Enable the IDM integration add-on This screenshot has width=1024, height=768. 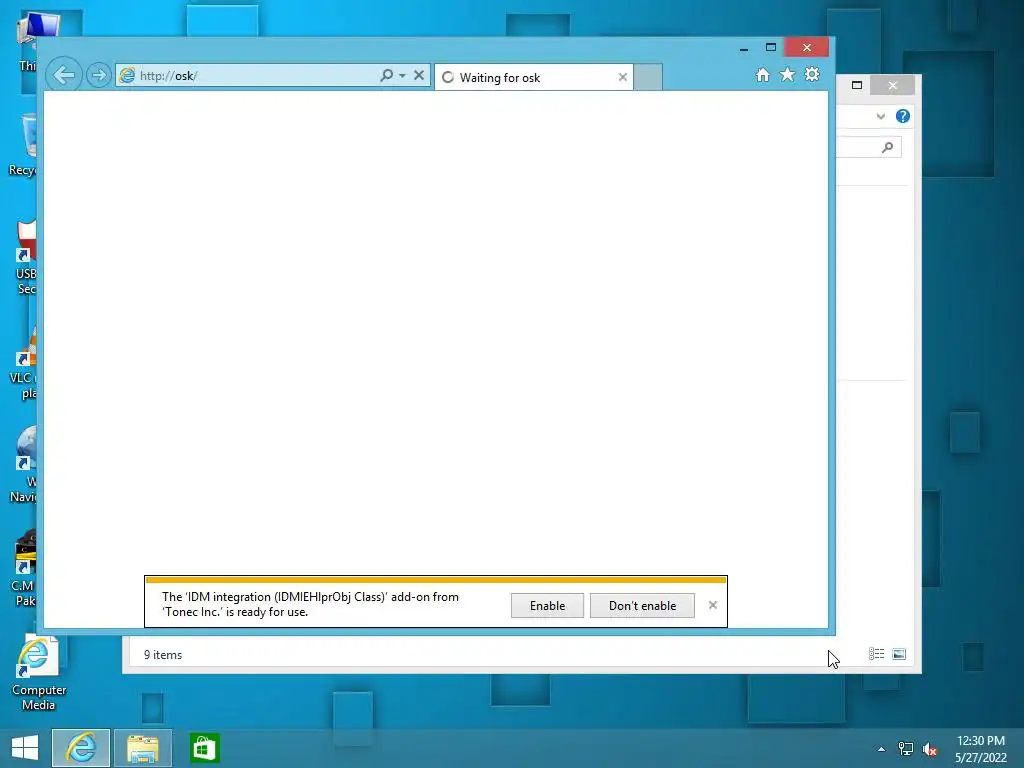pyautogui.click(x=547, y=605)
